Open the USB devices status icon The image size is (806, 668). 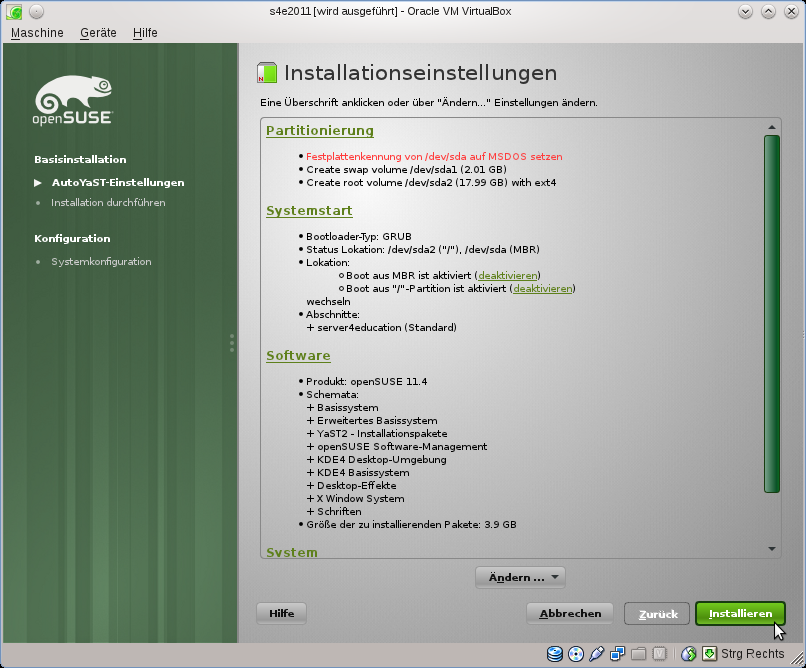[x=596, y=654]
